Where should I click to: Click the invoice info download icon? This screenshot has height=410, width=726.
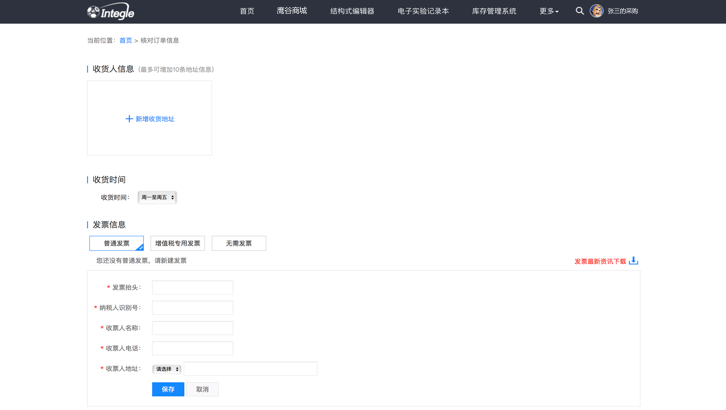[633, 261]
